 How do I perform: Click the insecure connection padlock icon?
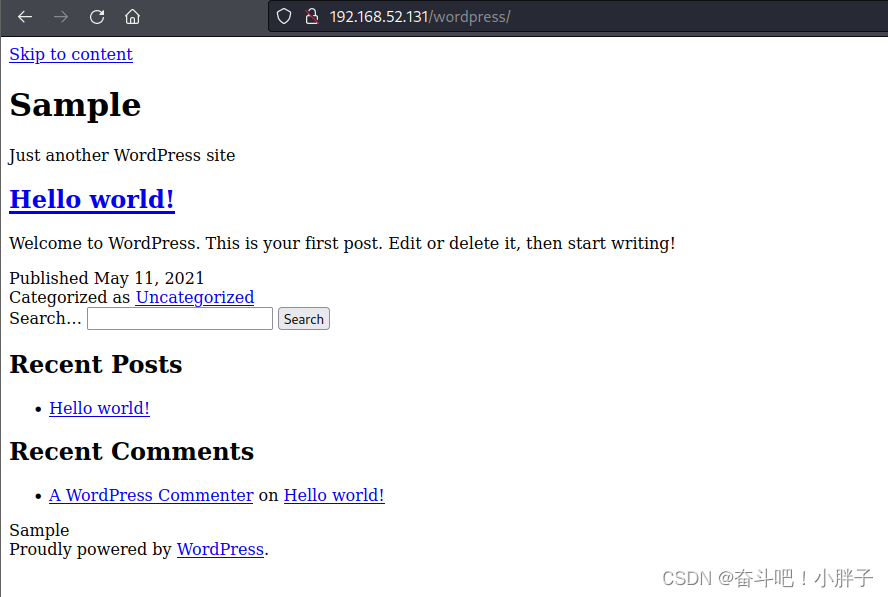click(311, 17)
